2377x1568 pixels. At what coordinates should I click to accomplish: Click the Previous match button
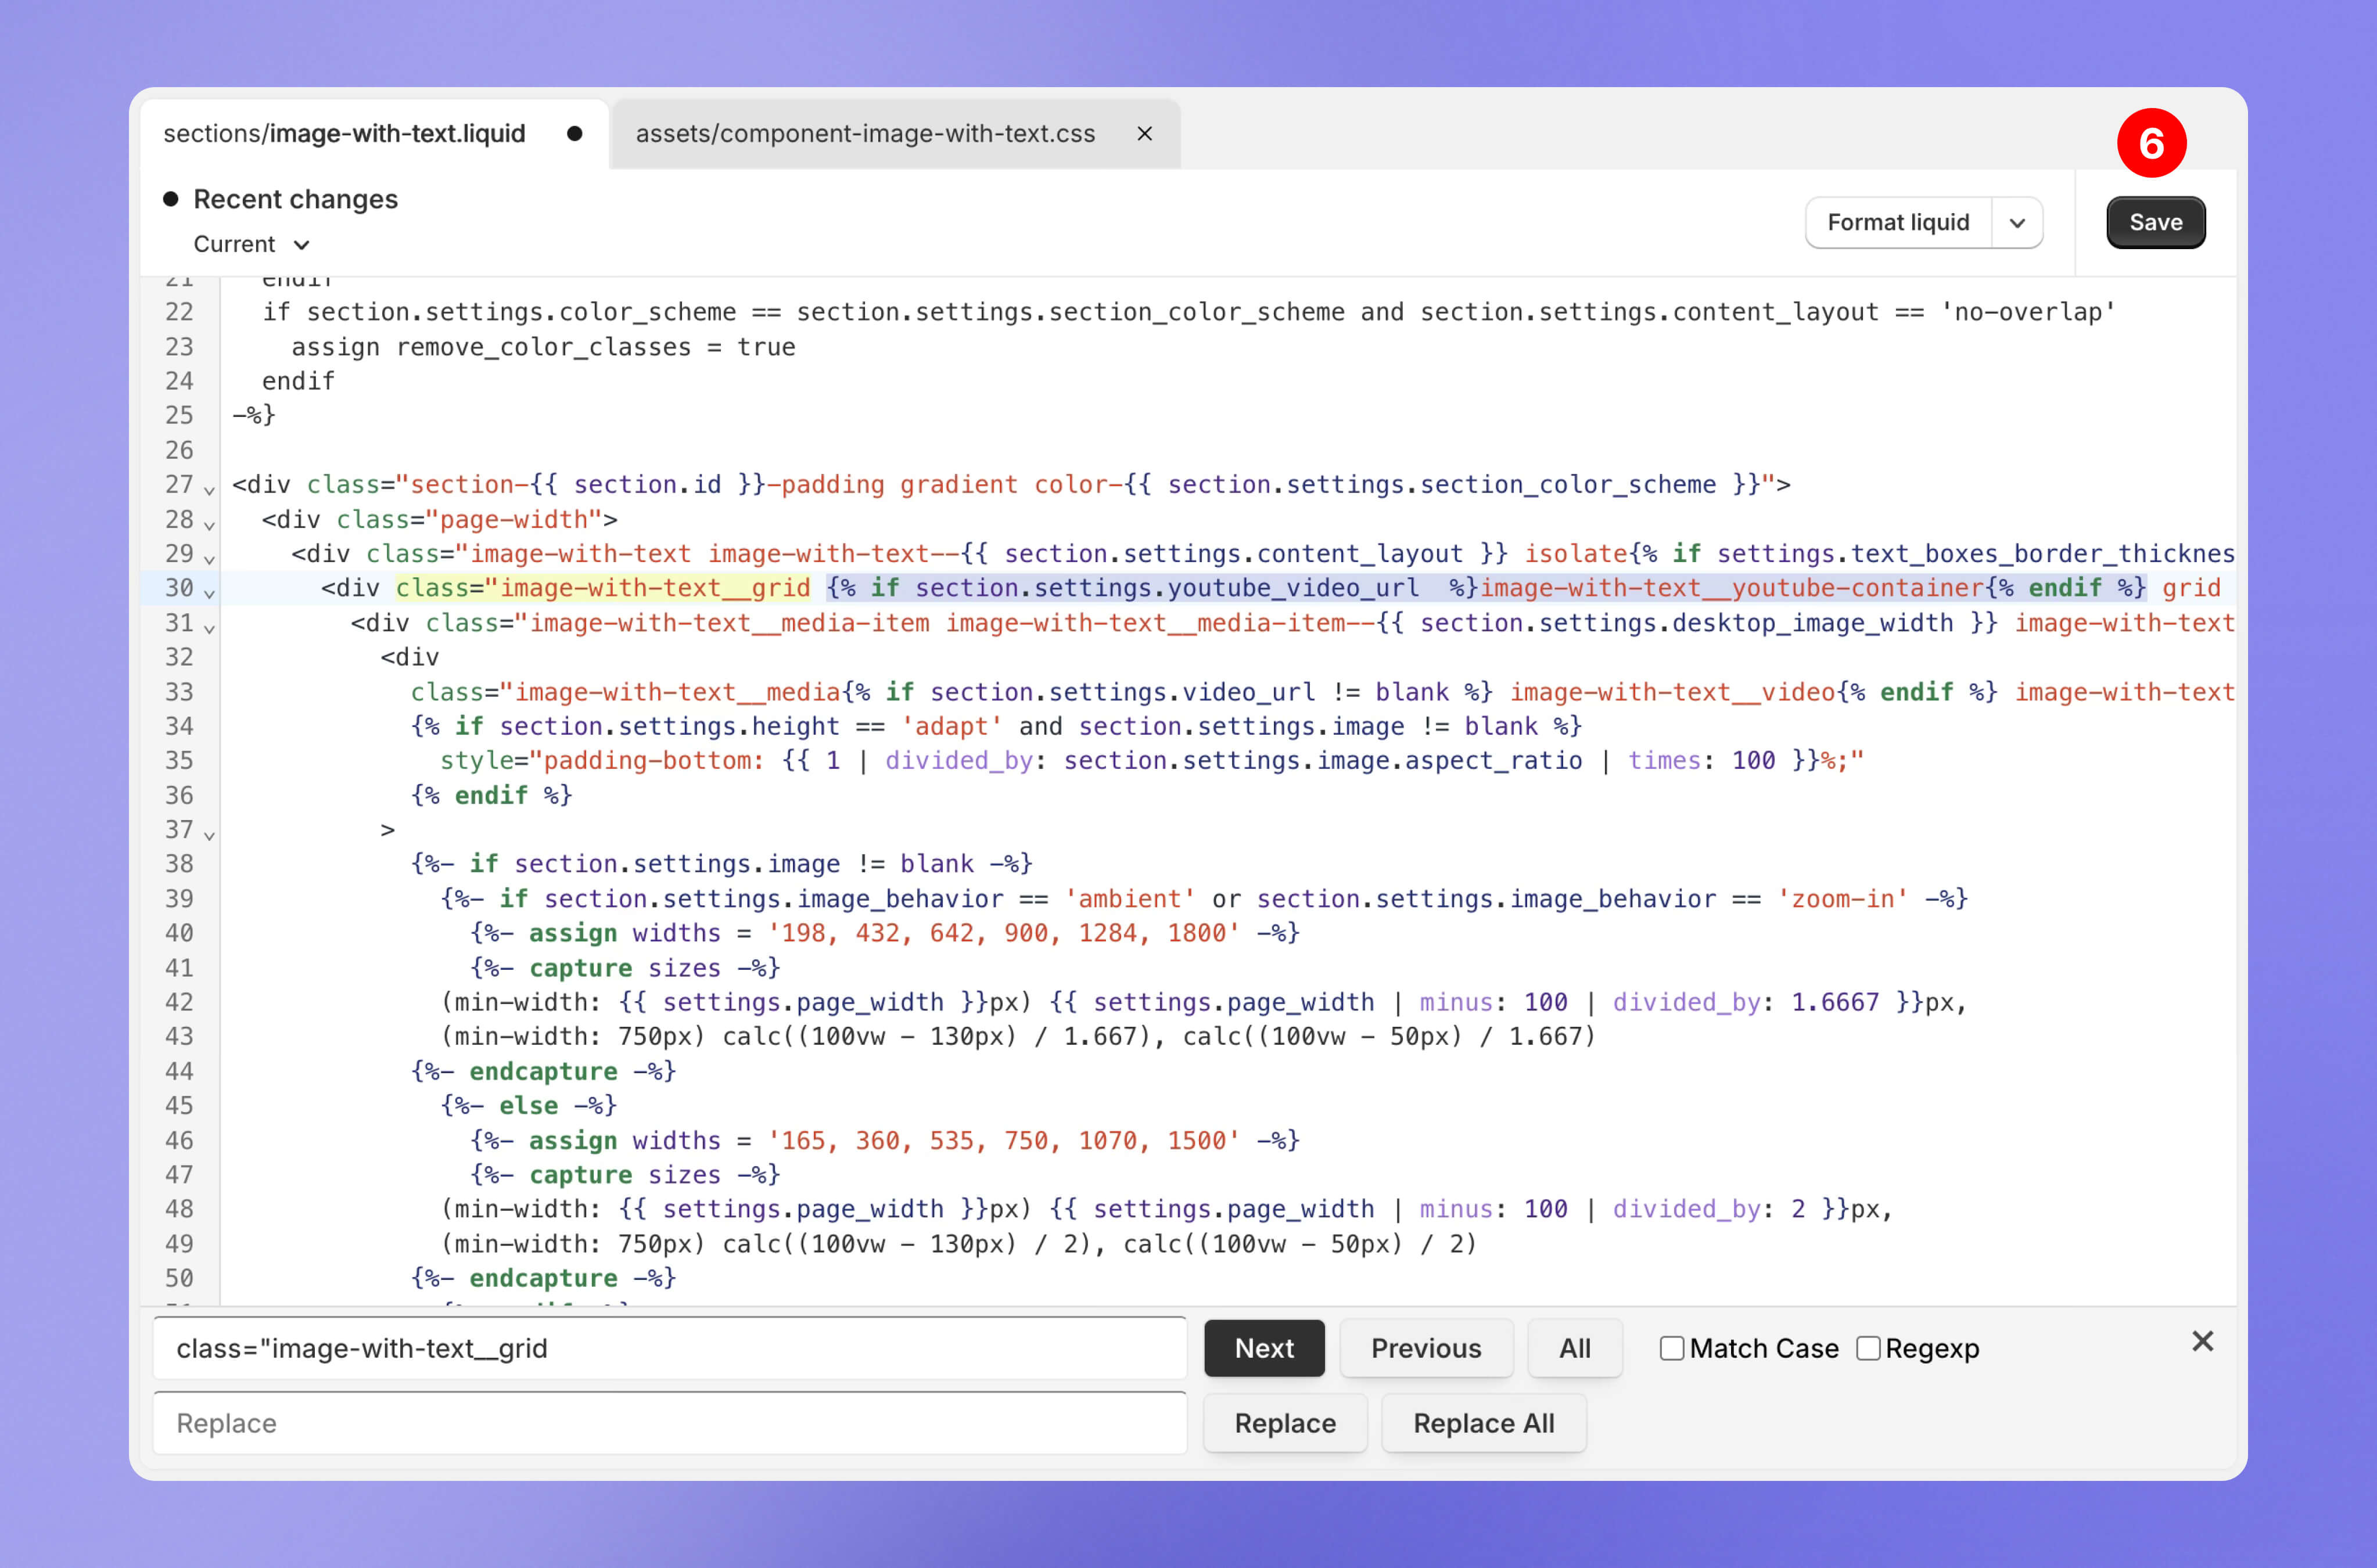click(1425, 1348)
